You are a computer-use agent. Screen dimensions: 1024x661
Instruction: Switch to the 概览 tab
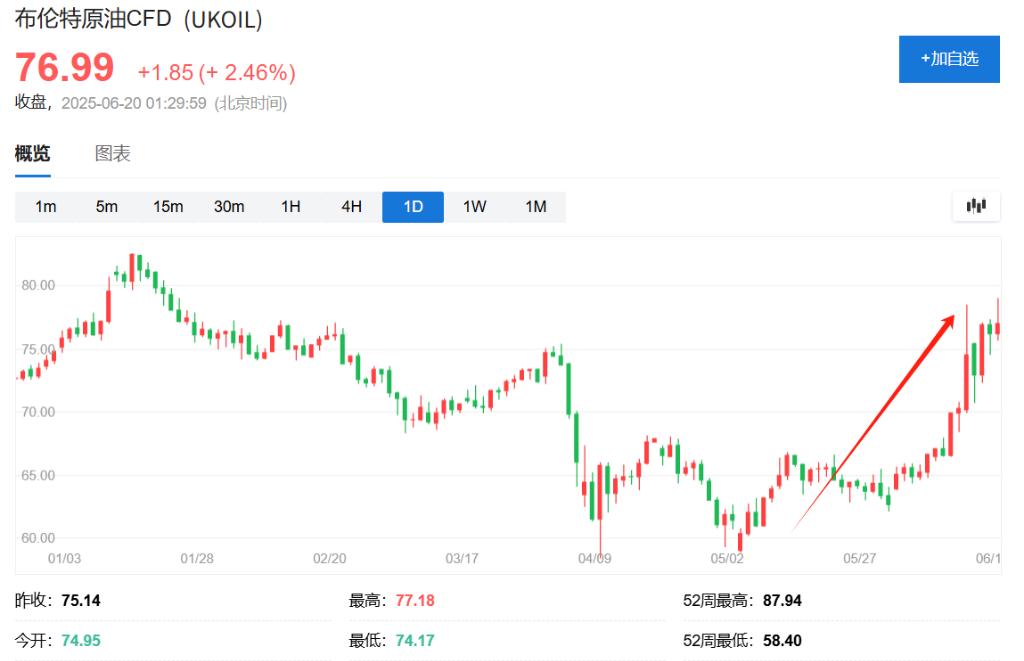32,154
